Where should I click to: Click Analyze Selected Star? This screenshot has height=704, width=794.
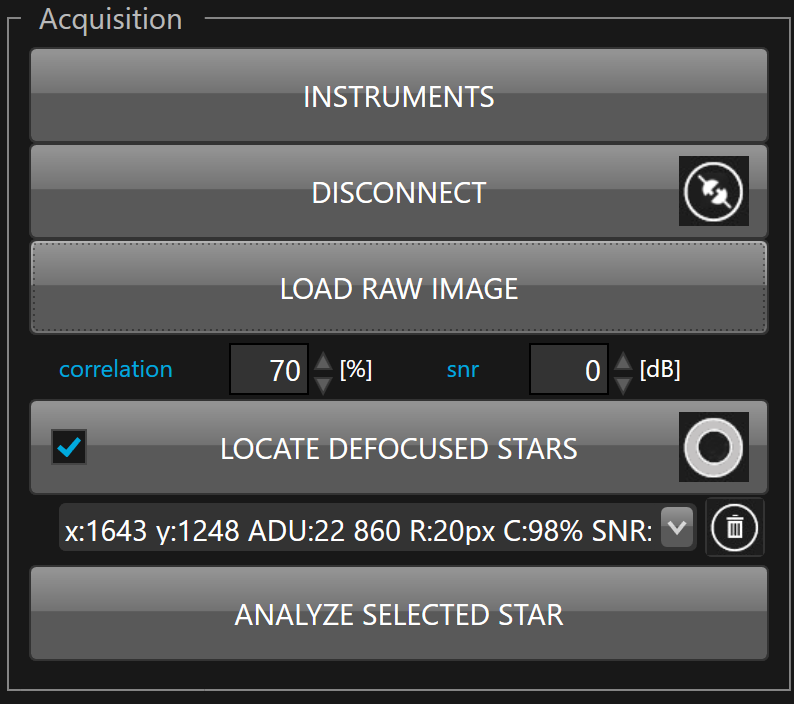tap(398, 614)
